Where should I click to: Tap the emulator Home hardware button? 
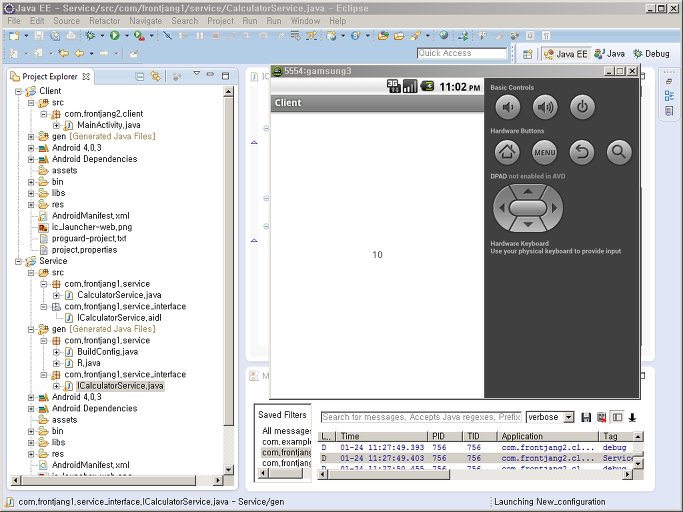point(507,153)
